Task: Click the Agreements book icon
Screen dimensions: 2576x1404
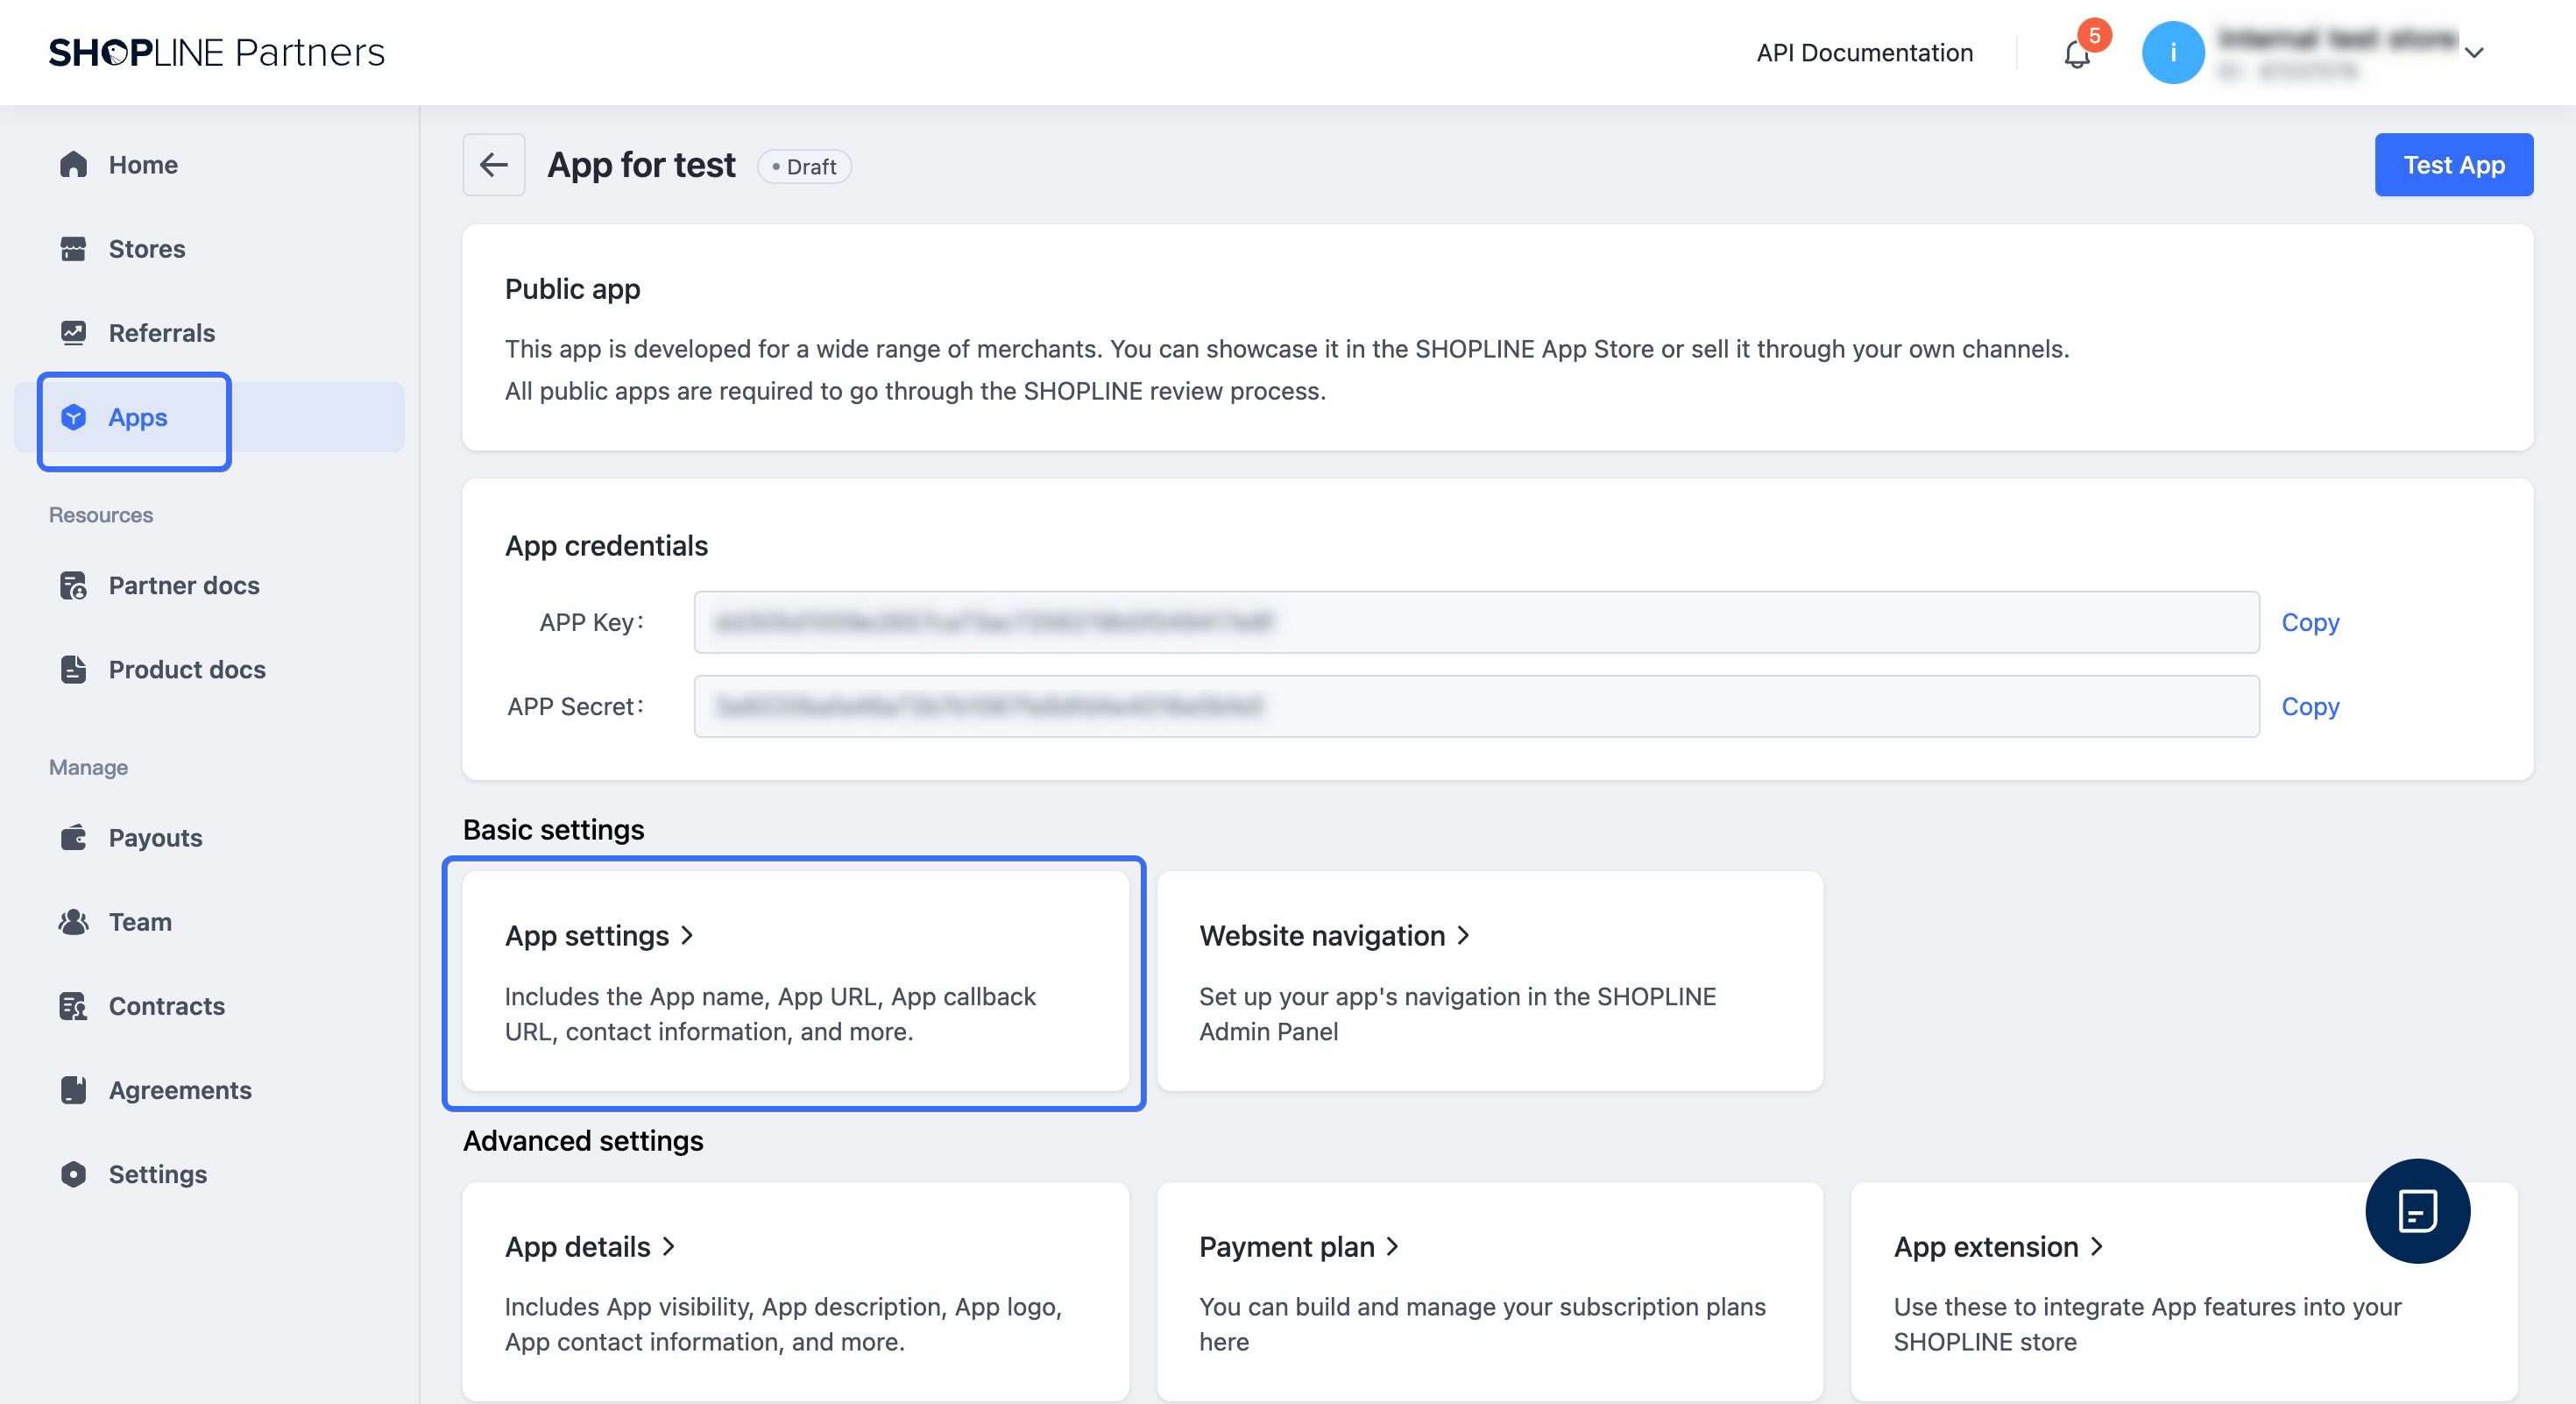Action: (x=73, y=1089)
